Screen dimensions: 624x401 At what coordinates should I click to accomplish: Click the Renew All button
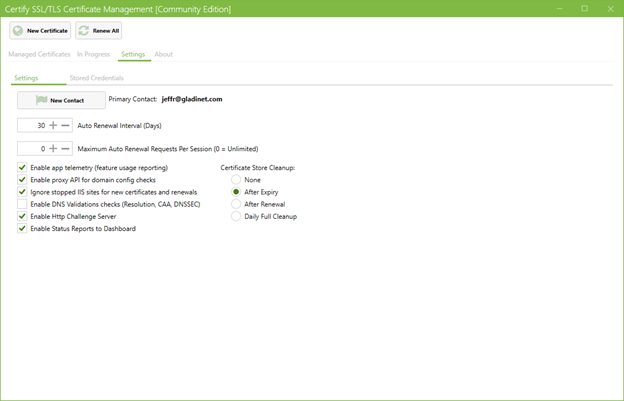[x=99, y=31]
